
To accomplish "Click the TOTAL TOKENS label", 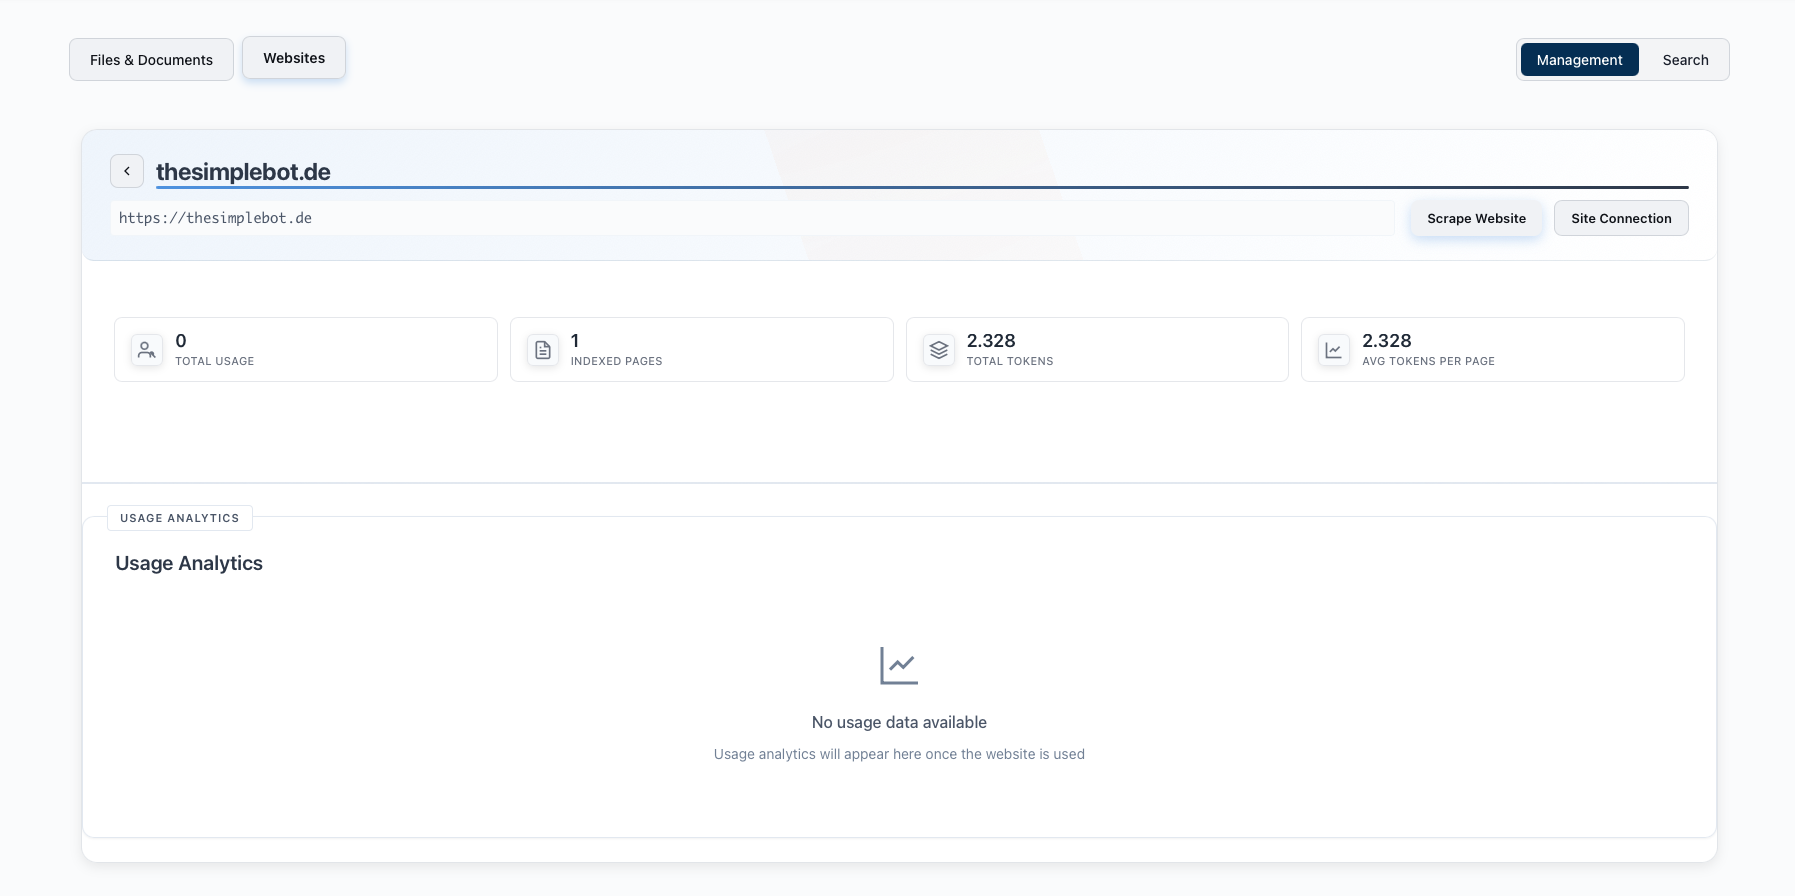I will 1010,361.
